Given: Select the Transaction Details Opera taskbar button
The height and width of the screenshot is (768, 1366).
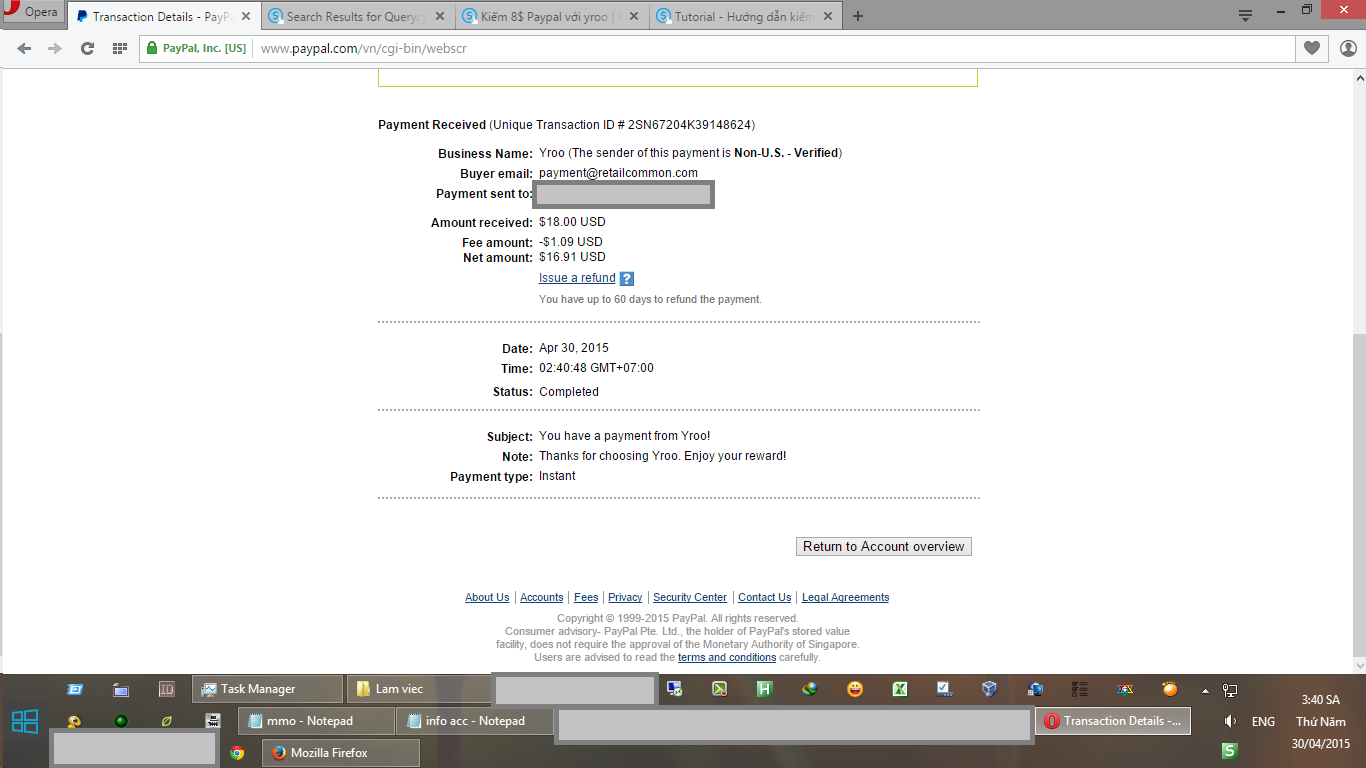Looking at the screenshot, I should (1113, 721).
